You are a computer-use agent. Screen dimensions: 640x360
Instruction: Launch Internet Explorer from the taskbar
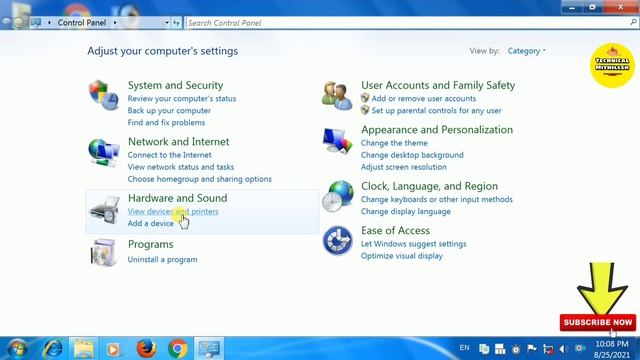[x=53, y=349]
